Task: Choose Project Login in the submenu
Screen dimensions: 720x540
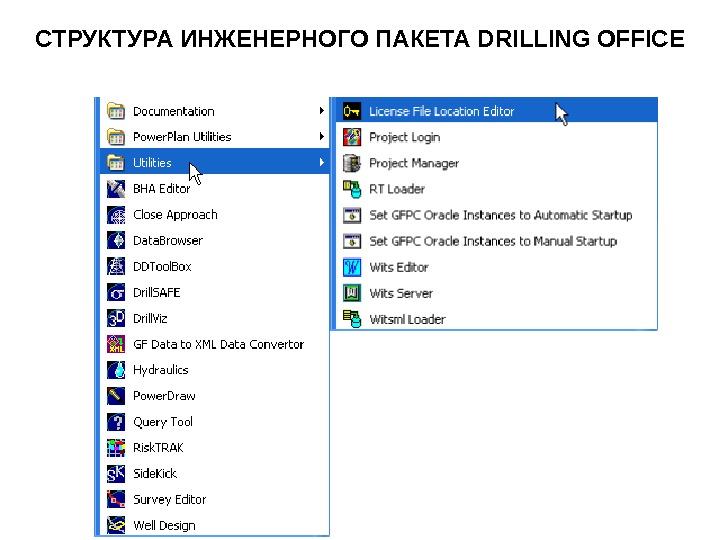Action: [496, 137]
